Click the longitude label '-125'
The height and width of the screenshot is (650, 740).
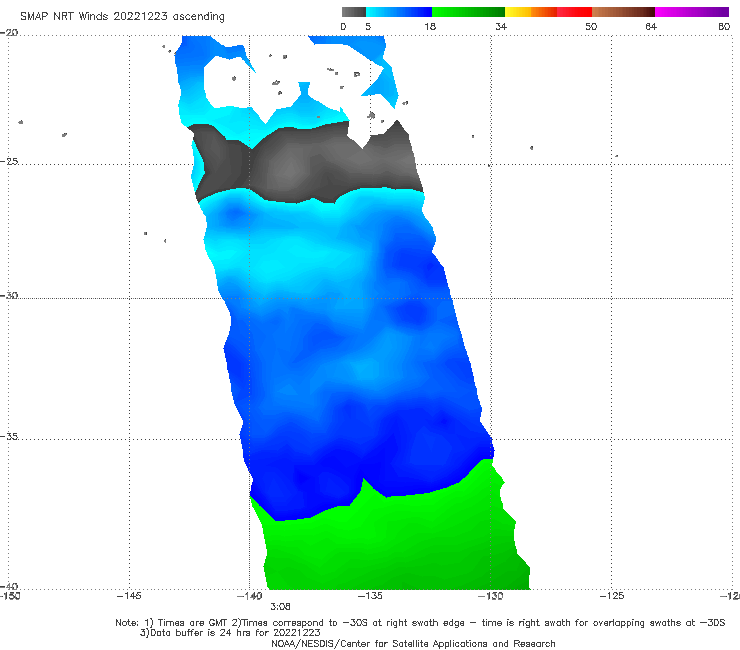[x=612, y=596]
